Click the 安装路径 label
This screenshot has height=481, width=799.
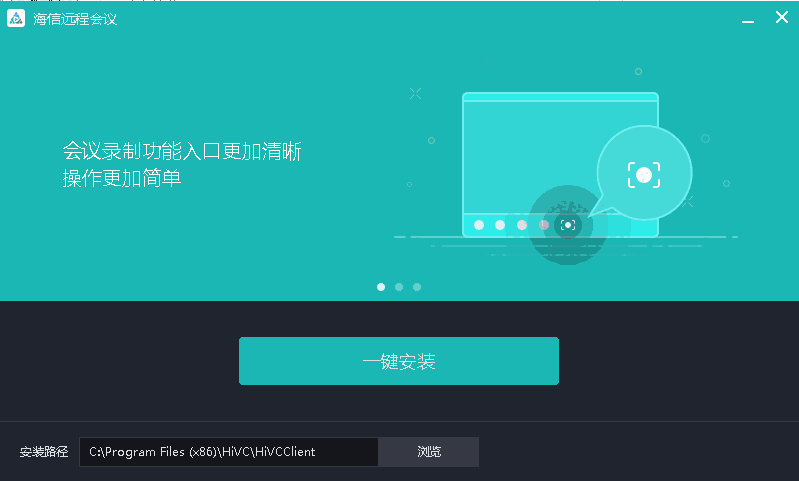tap(44, 451)
